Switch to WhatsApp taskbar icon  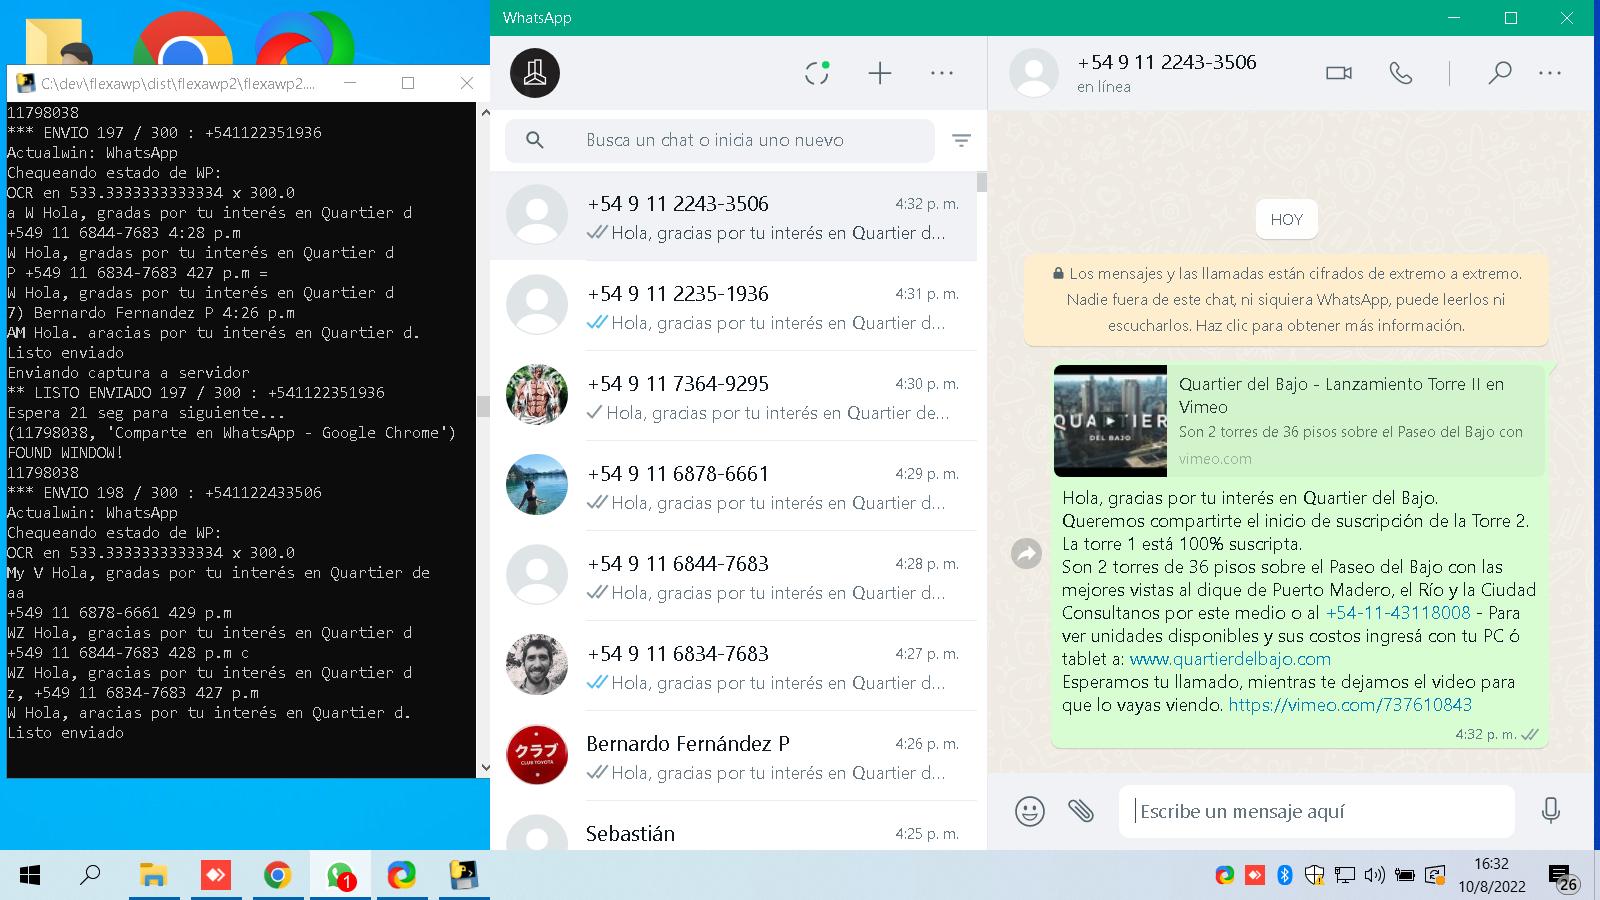click(340, 876)
